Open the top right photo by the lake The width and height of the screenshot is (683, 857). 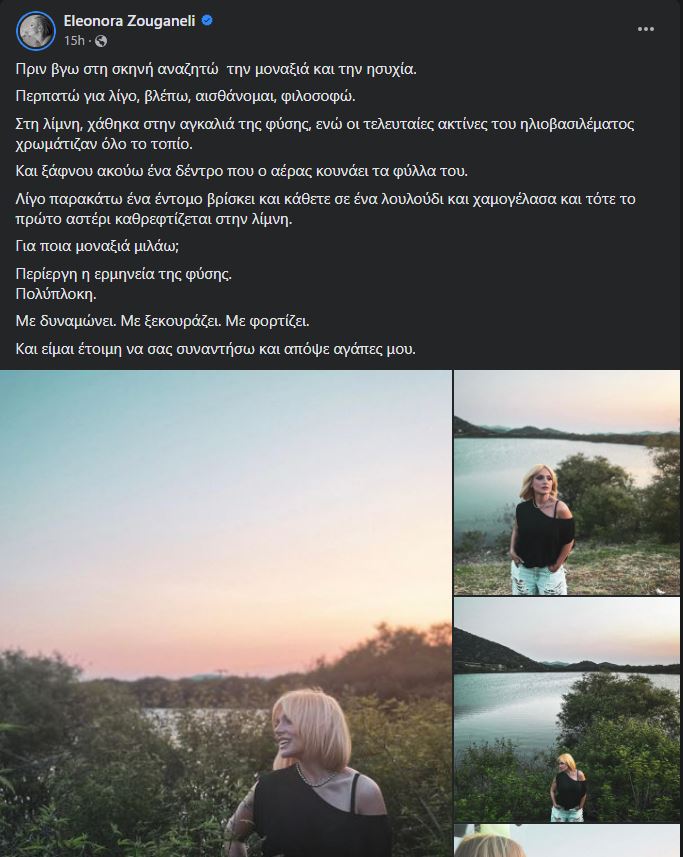click(x=567, y=483)
